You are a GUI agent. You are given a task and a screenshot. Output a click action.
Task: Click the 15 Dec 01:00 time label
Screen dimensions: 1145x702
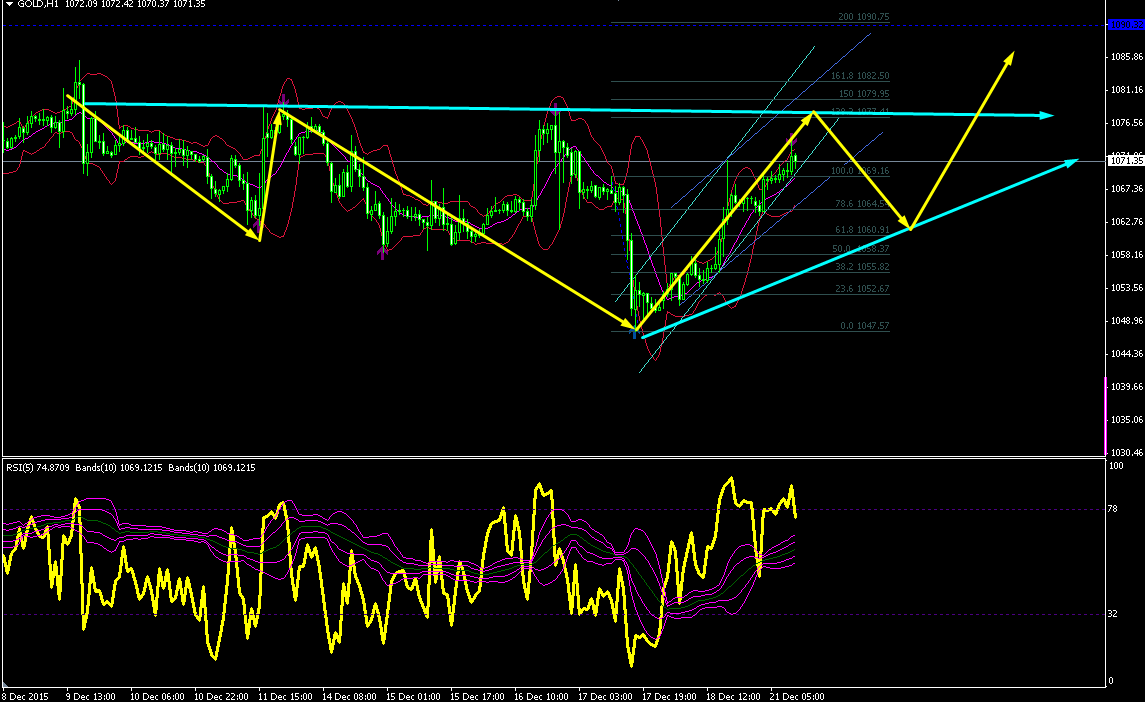[x=413, y=697]
